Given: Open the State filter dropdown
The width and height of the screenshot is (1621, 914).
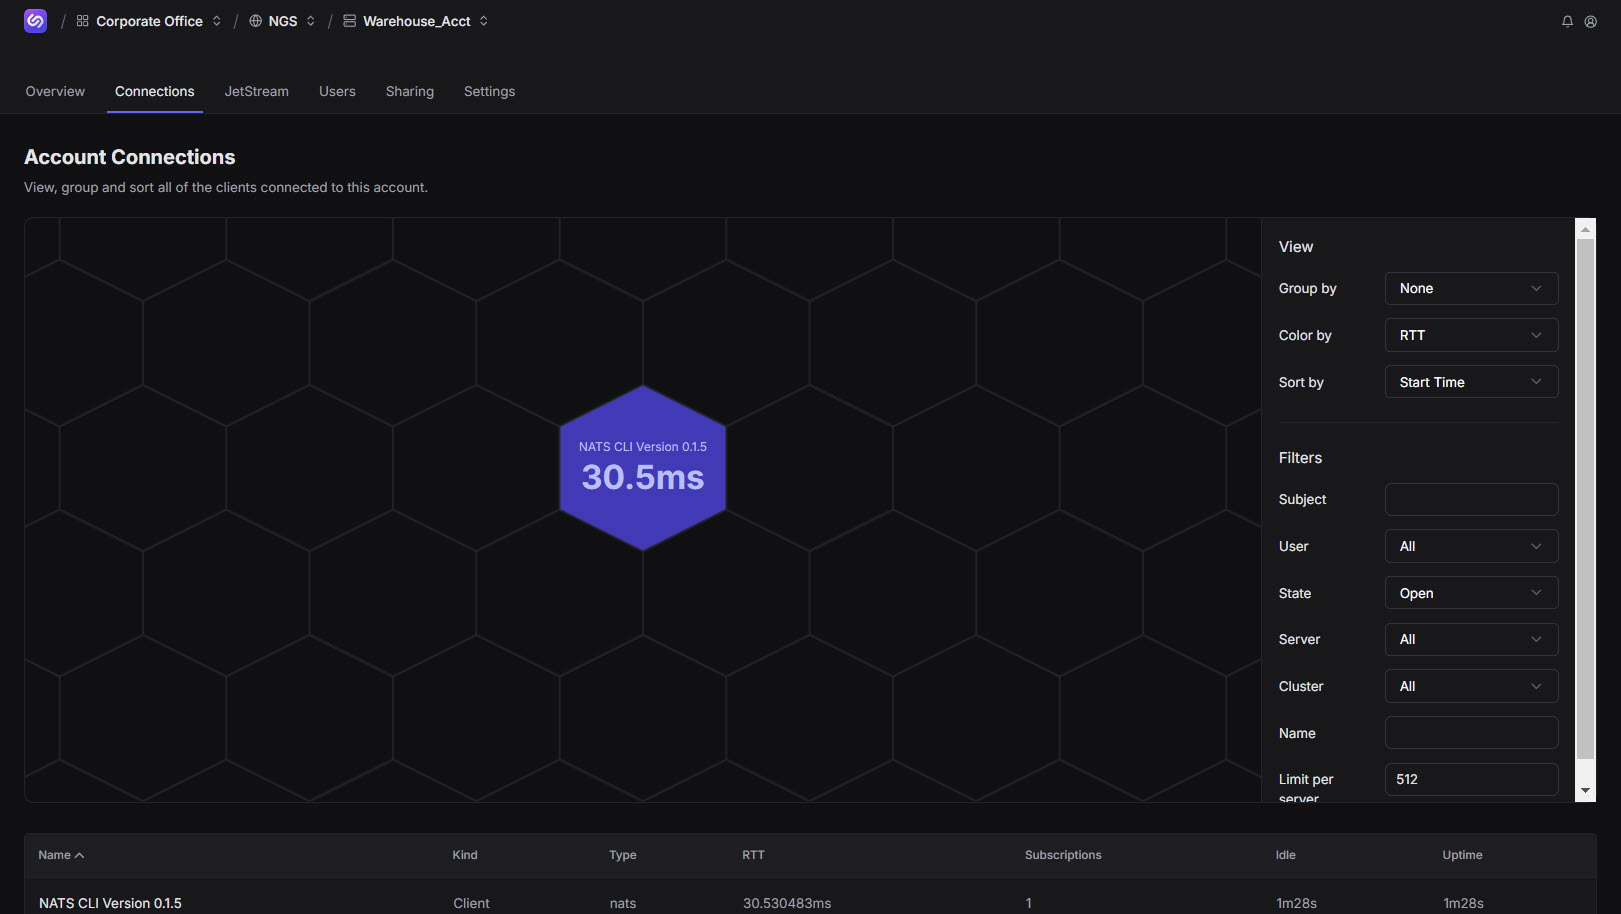Looking at the screenshot, I should (1471, 593).
